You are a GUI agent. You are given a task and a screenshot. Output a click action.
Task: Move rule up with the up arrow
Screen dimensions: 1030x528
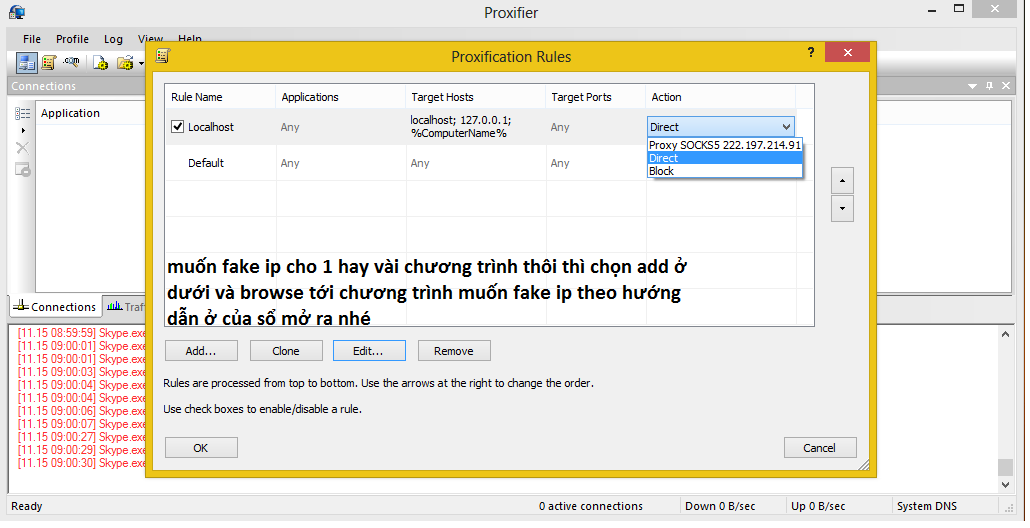(x=842, y=181)
